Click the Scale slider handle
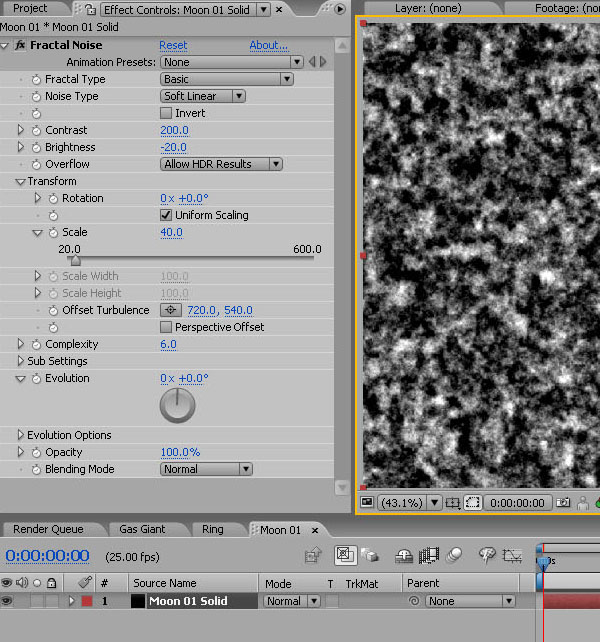This screenshot has width=600, height=642. point(75,262)
